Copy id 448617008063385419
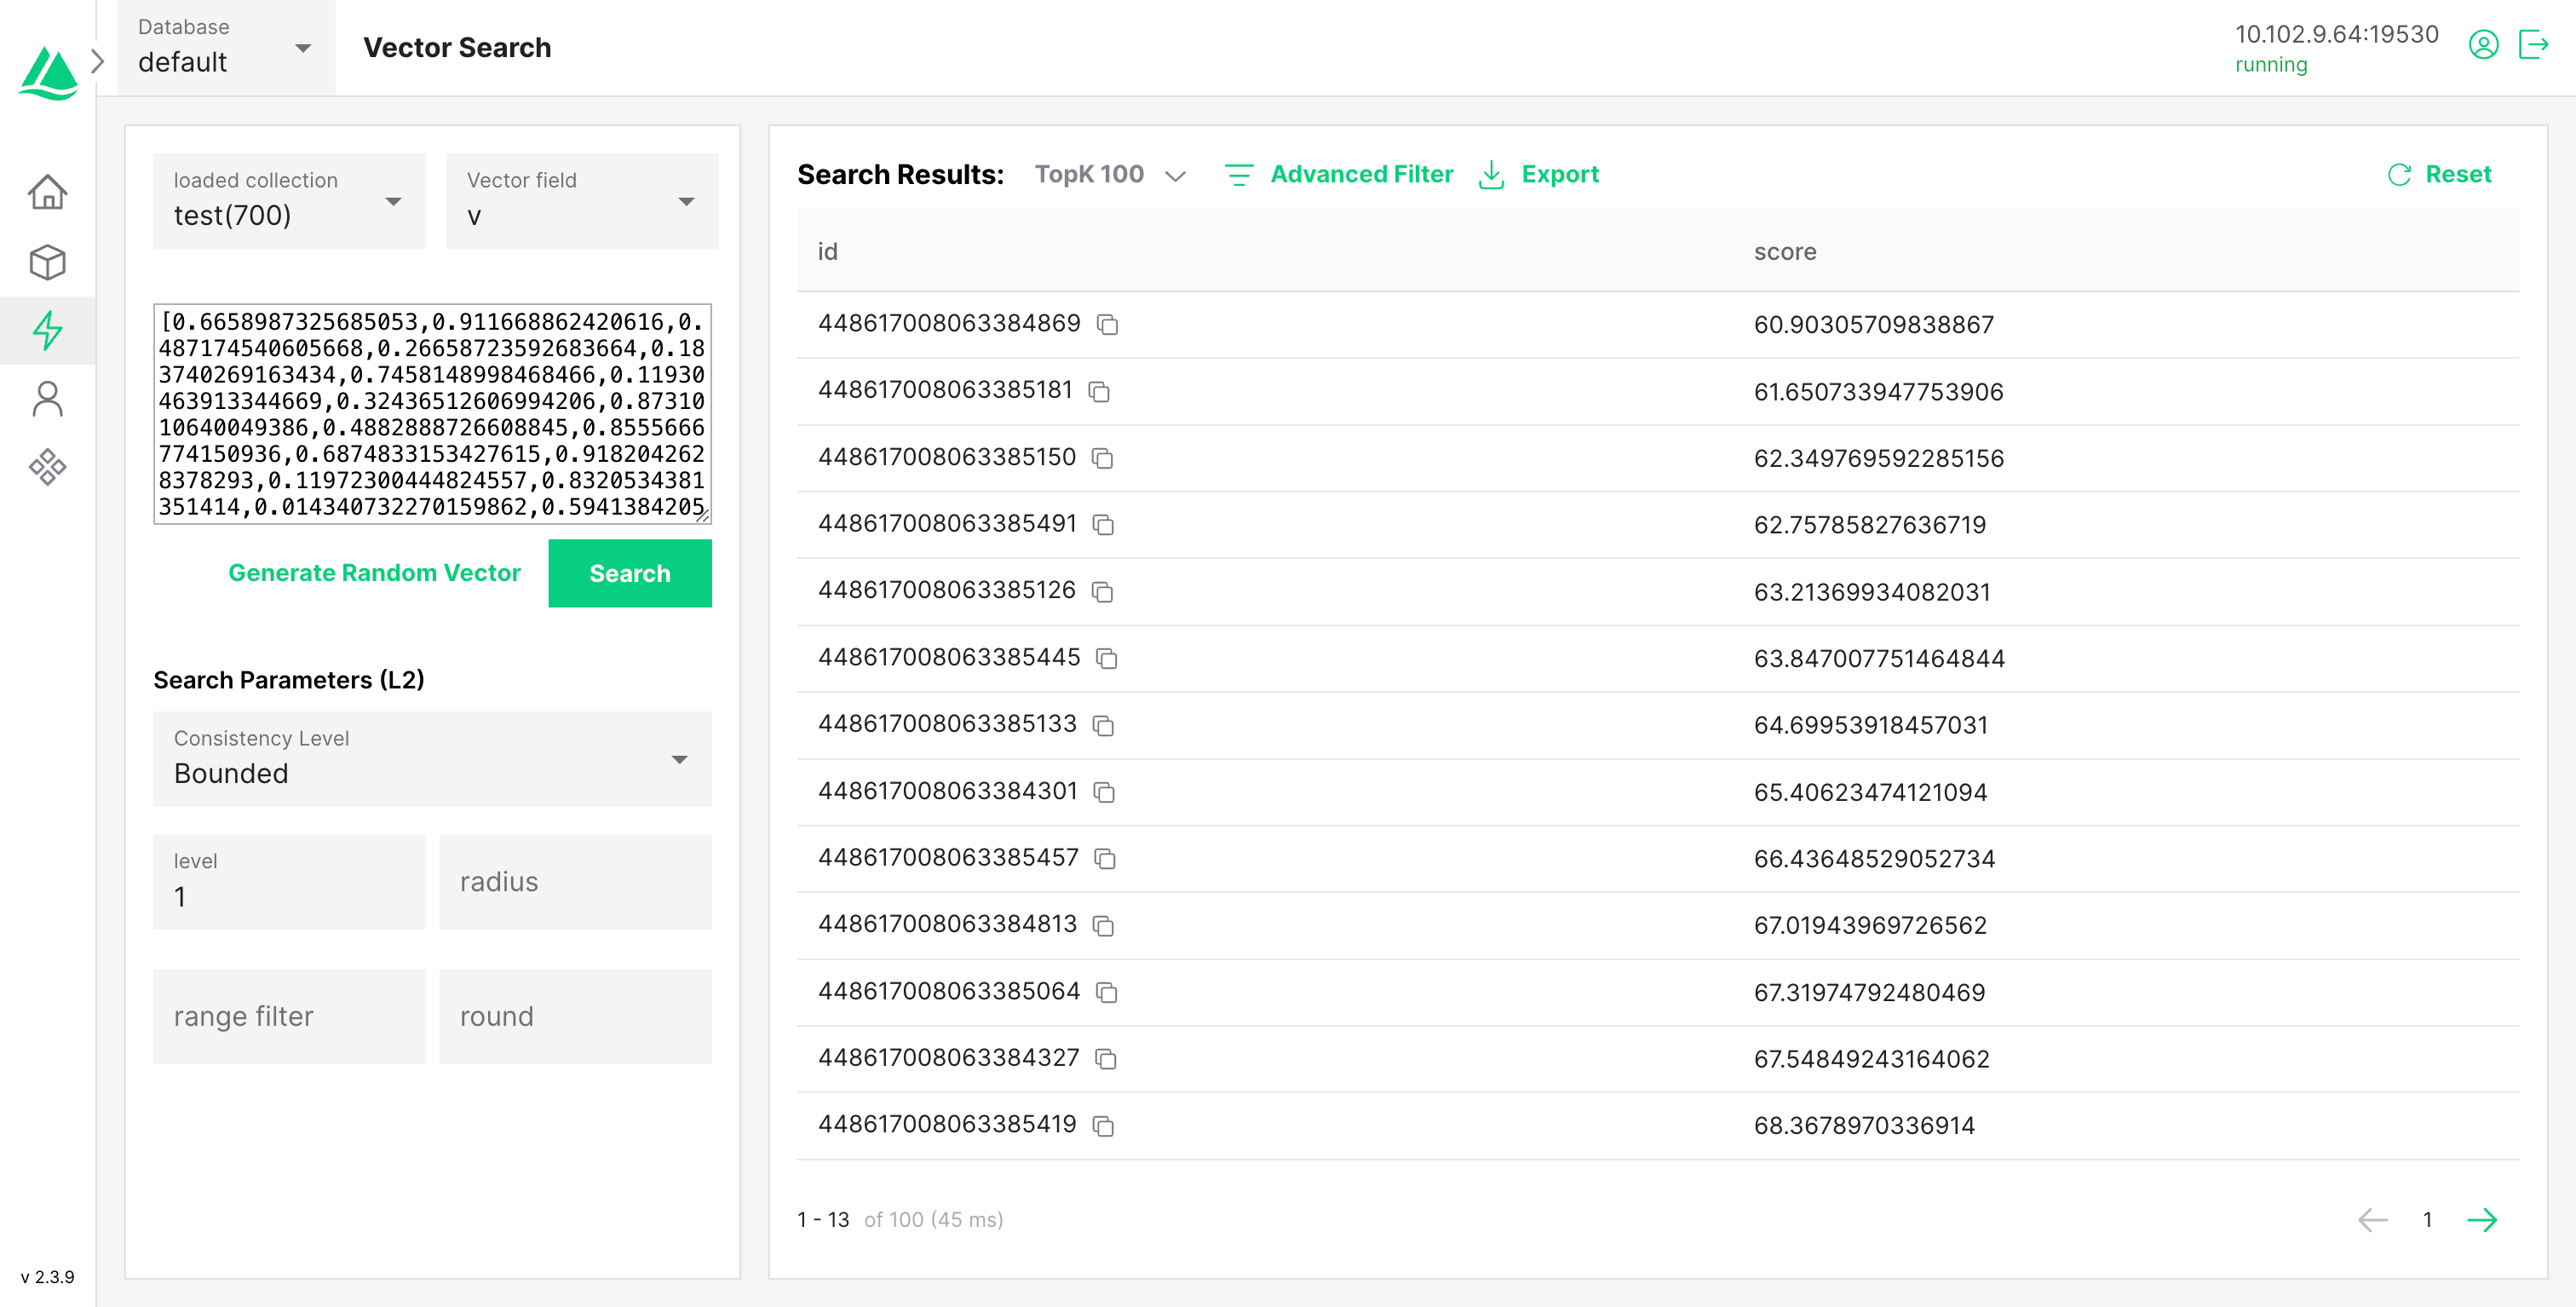The height and width of the screenshot is (1307, 2576). 1103,1126
